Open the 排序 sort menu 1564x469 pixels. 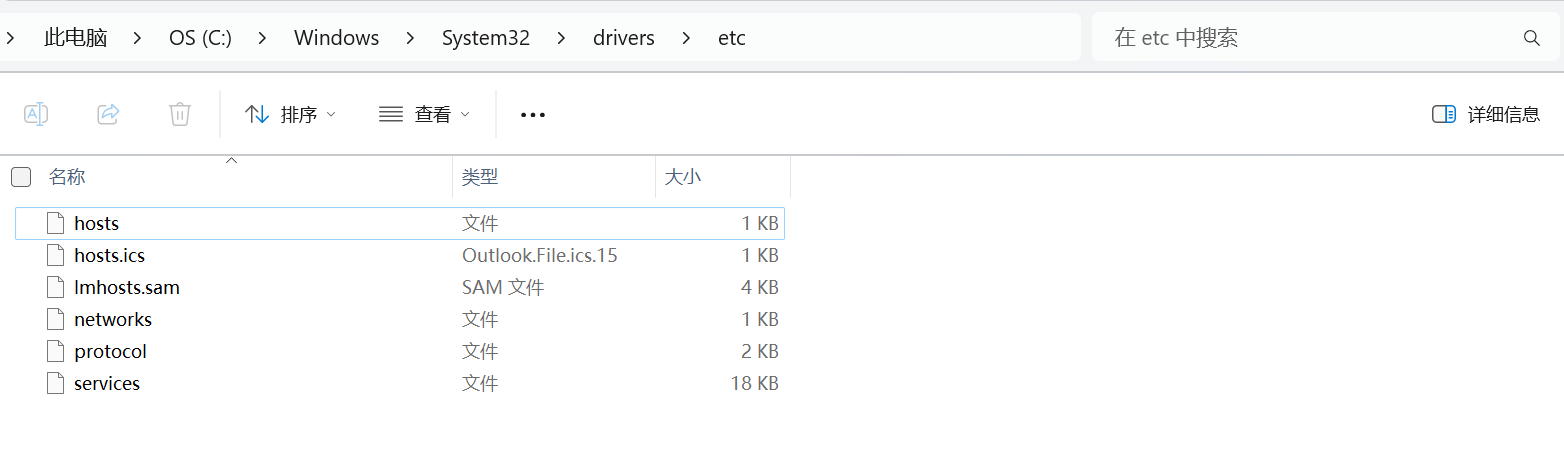click(290, 114)
